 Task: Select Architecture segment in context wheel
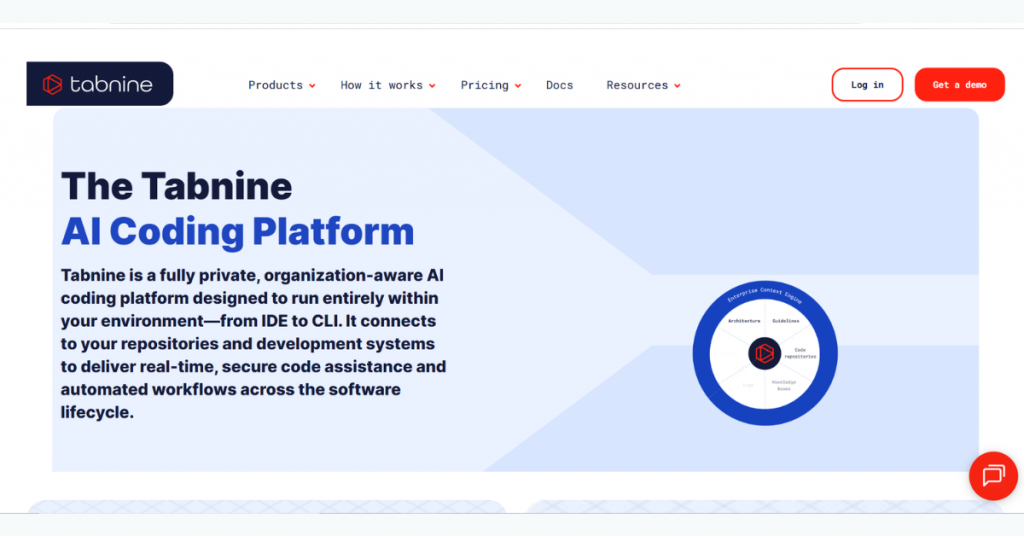(x=744, y=321)
